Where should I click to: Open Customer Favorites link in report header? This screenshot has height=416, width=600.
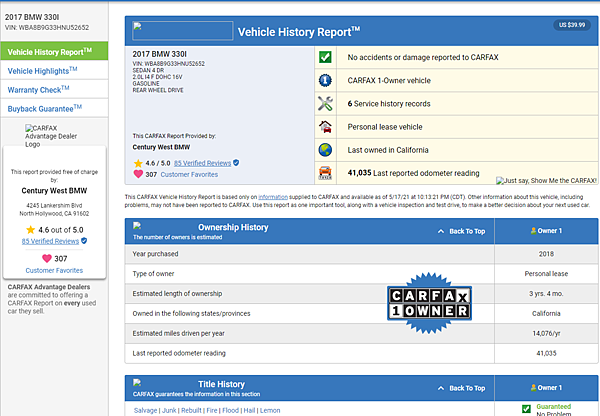tap(189, 175)
